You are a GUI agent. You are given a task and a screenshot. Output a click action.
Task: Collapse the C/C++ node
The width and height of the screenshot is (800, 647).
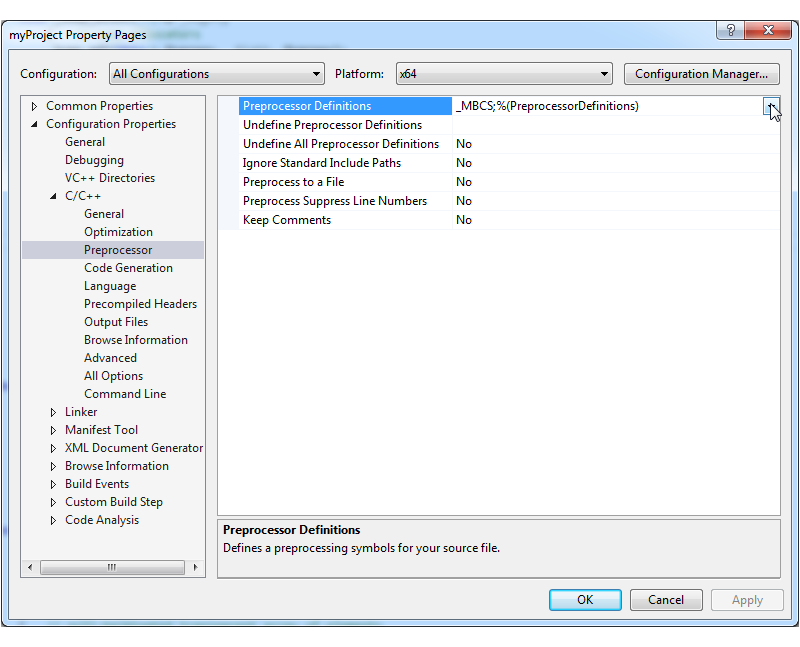(53, 196)
